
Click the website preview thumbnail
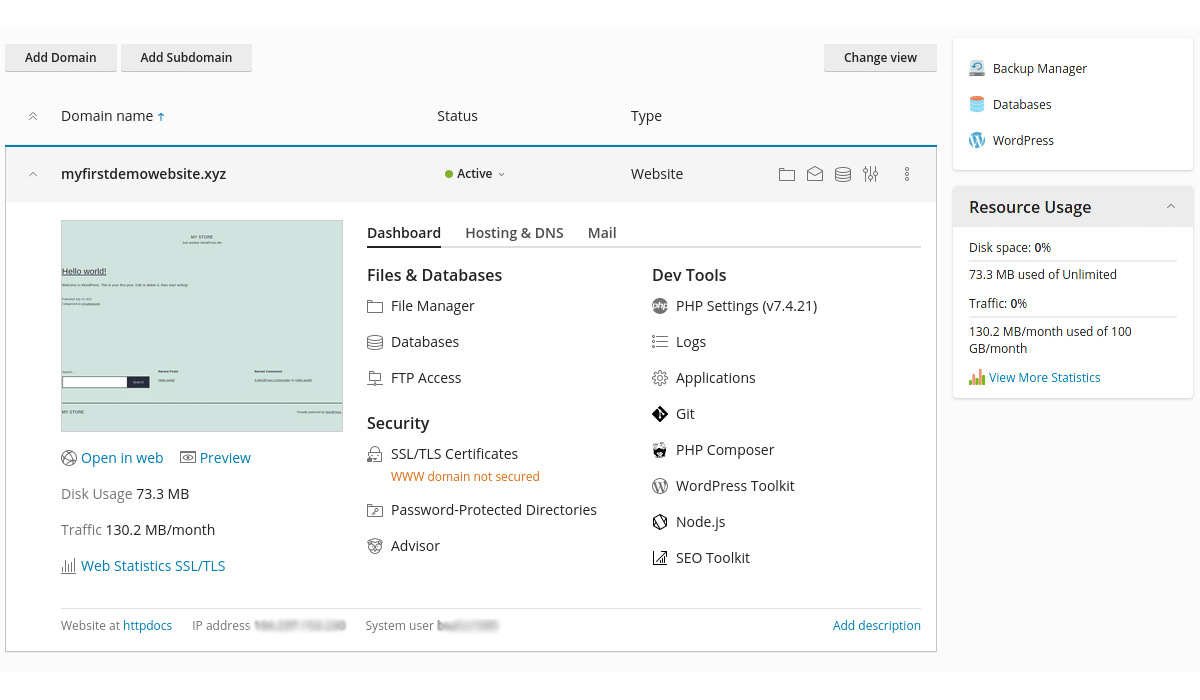[x=202, y=325]
